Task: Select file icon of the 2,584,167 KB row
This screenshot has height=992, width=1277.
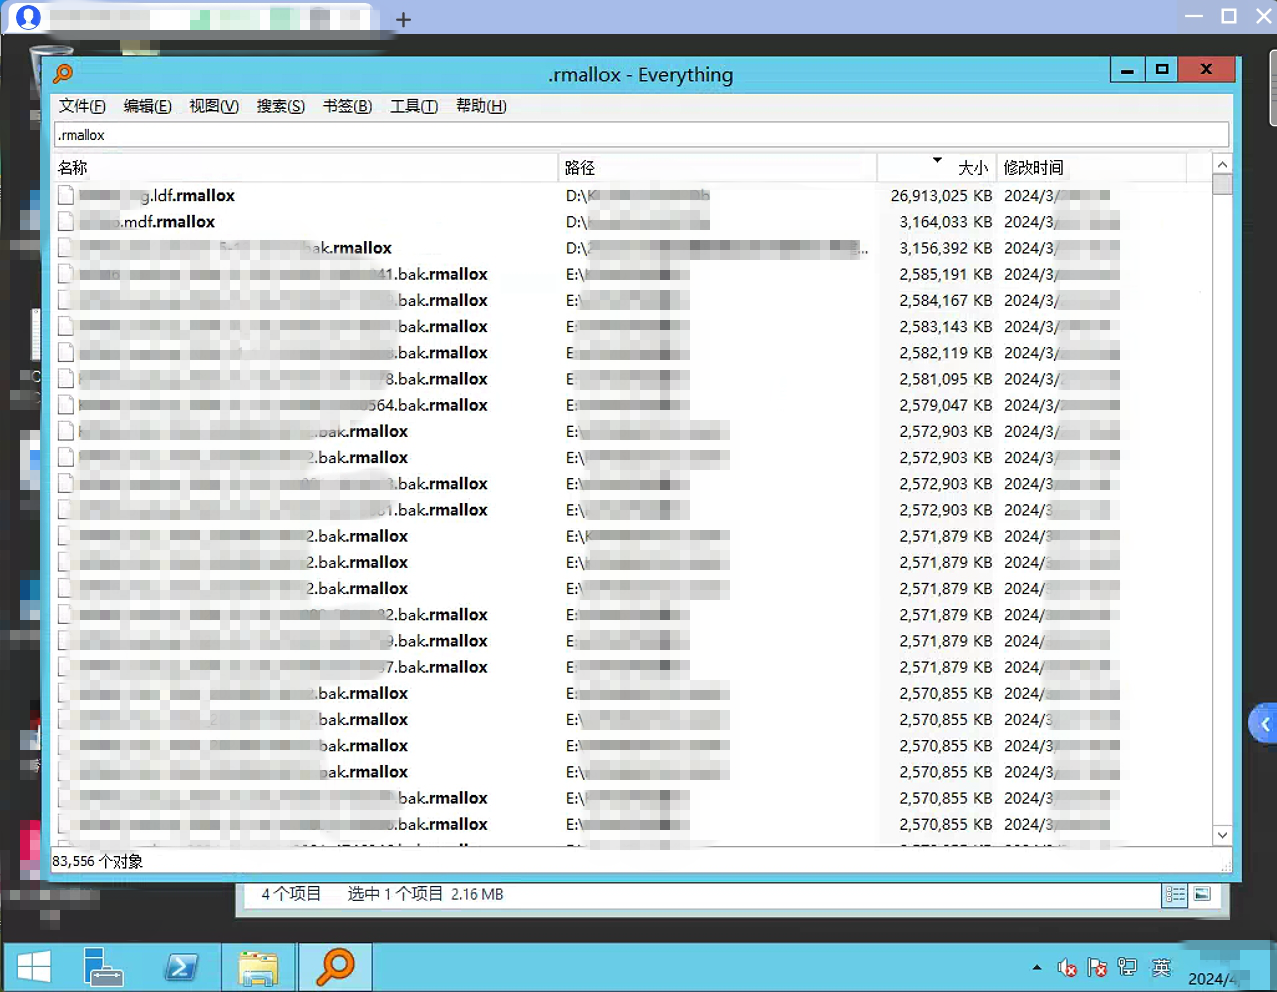Action: click(x=66, y=300)
